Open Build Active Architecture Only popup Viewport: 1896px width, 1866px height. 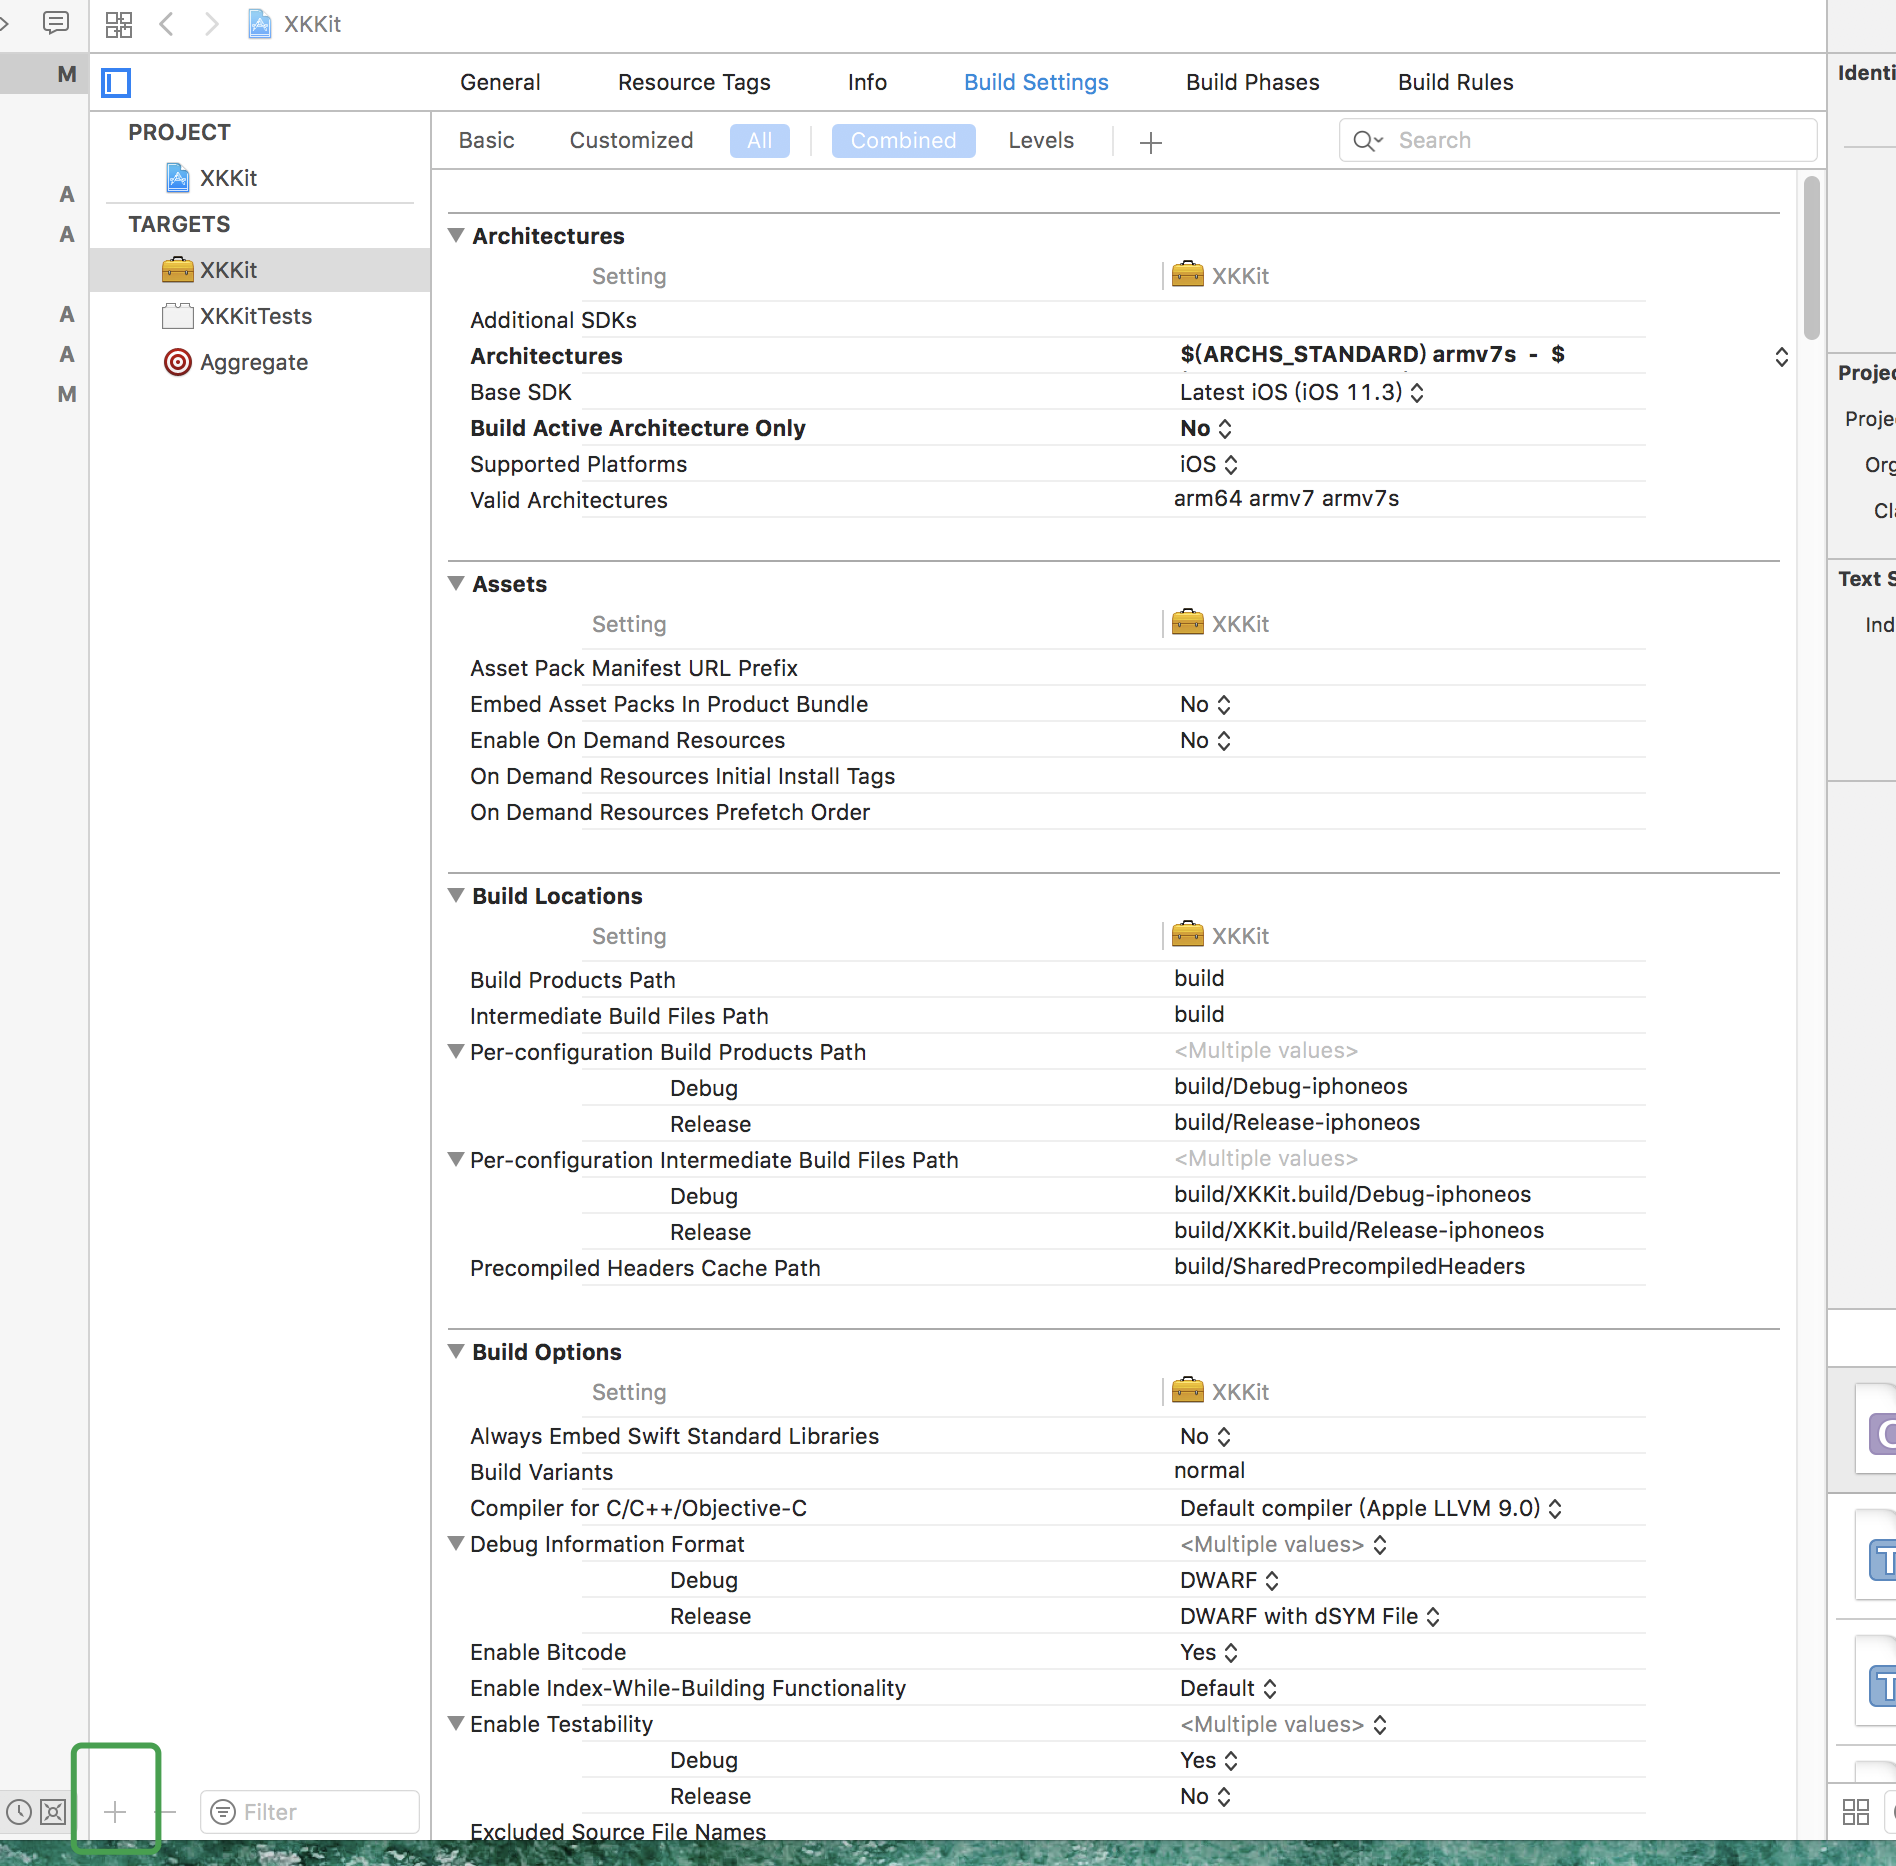point(1205,428)
